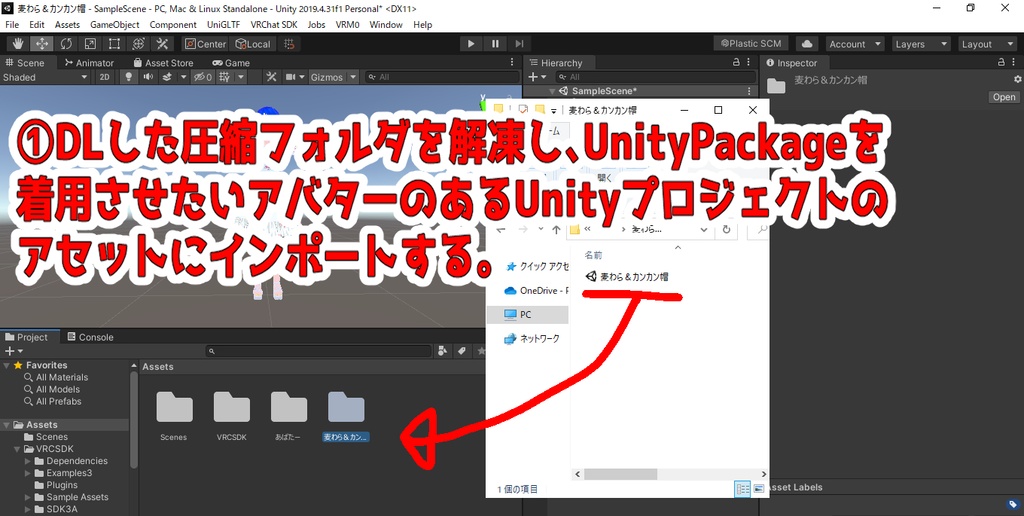Image resolution: width=1024 pixels, height=516 pixels.
Task: Open the cloud services icon
Action: tap(807, 44)
